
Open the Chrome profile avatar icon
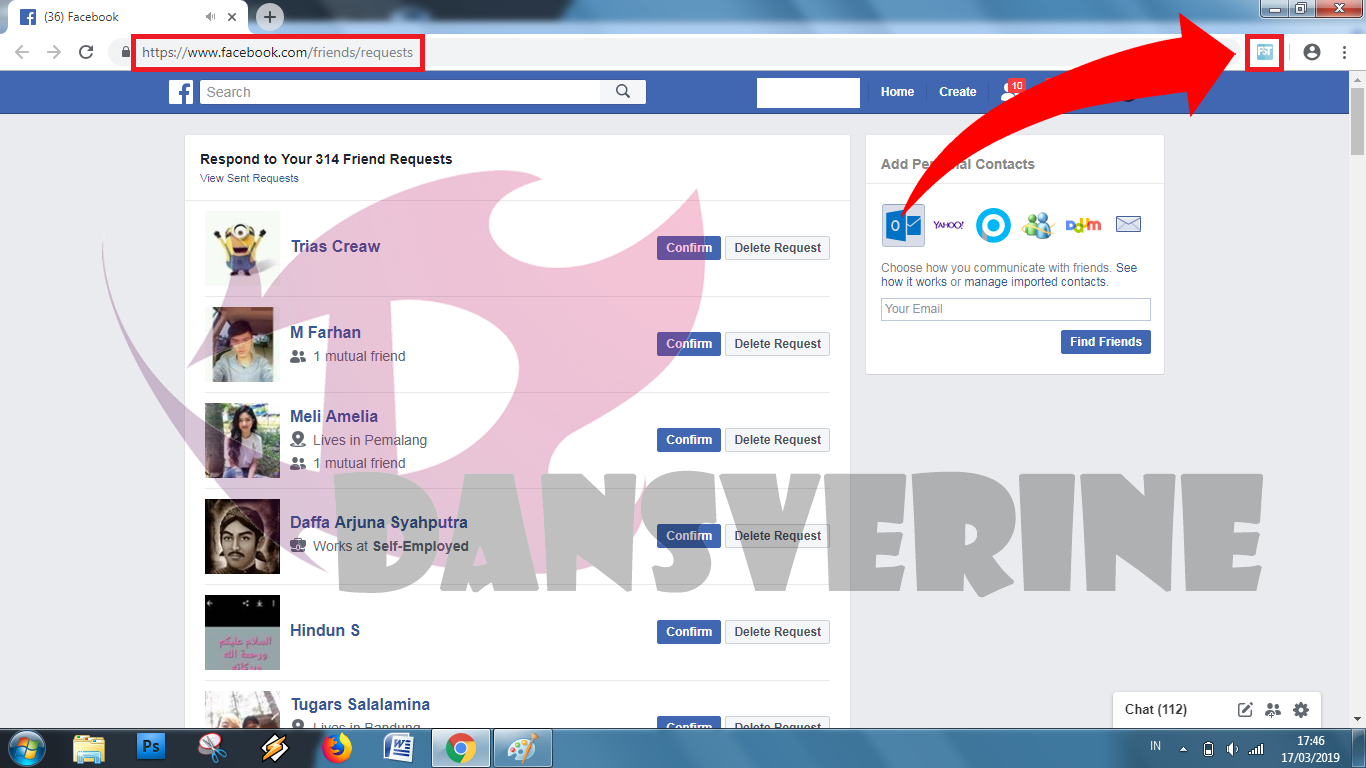(1312, 52)
